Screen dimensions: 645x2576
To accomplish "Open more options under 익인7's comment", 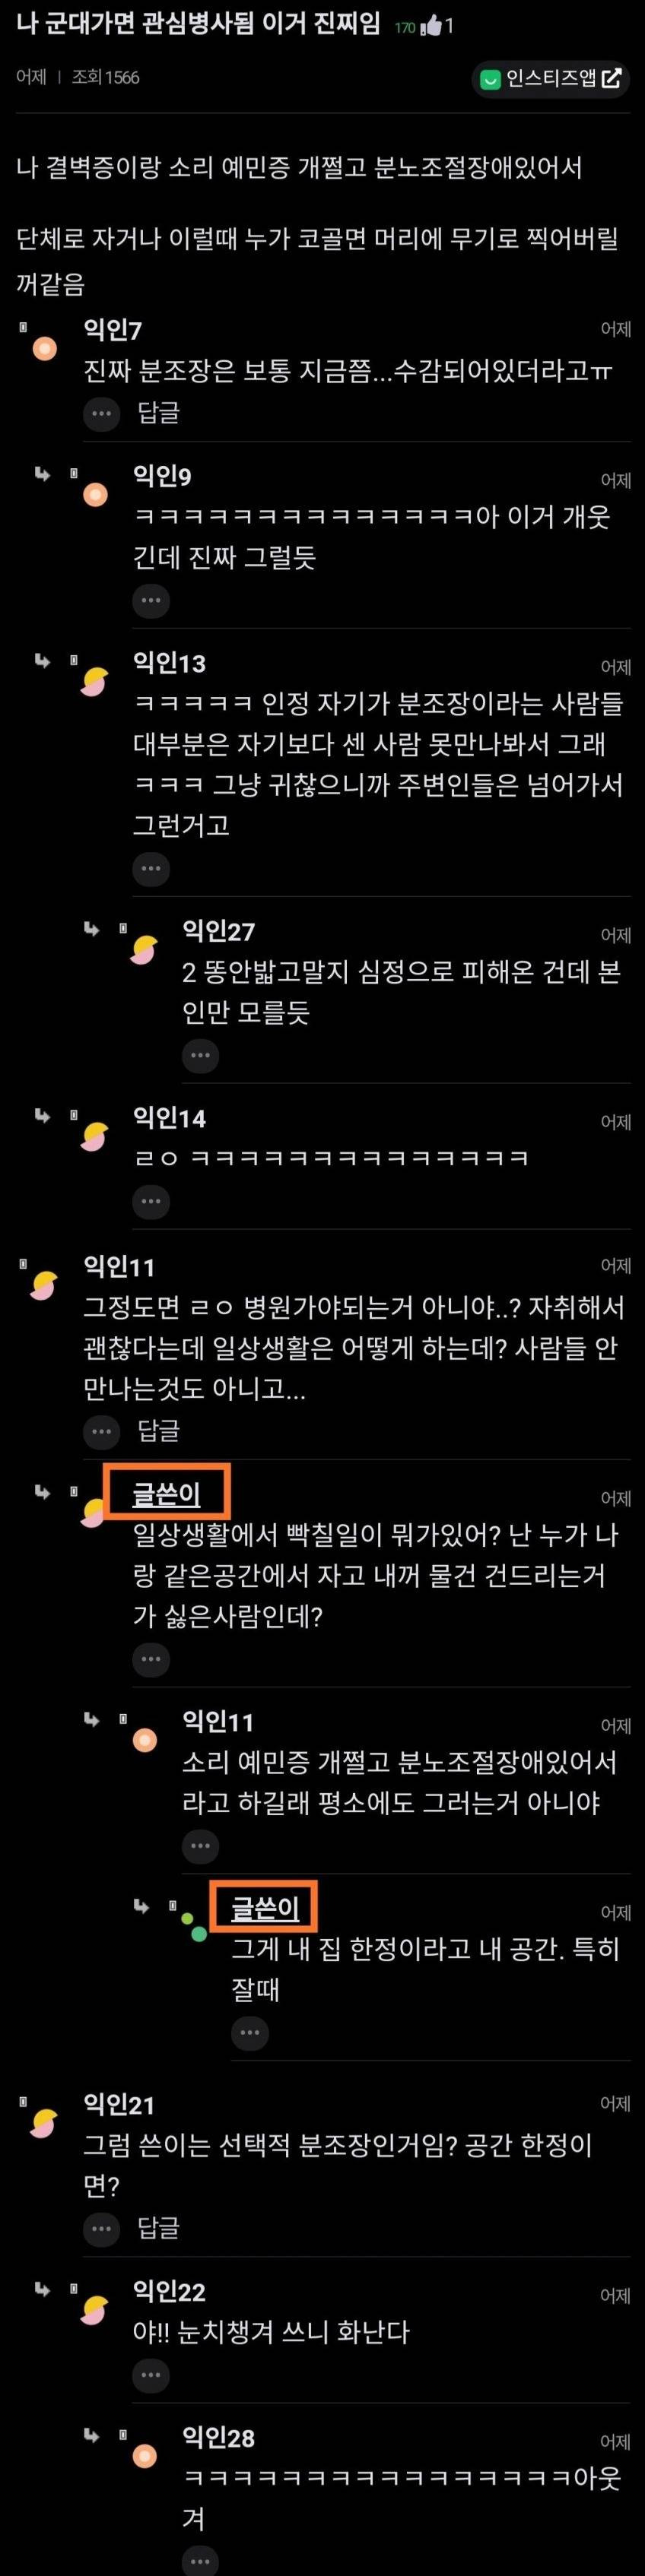I will click(101, 413).
